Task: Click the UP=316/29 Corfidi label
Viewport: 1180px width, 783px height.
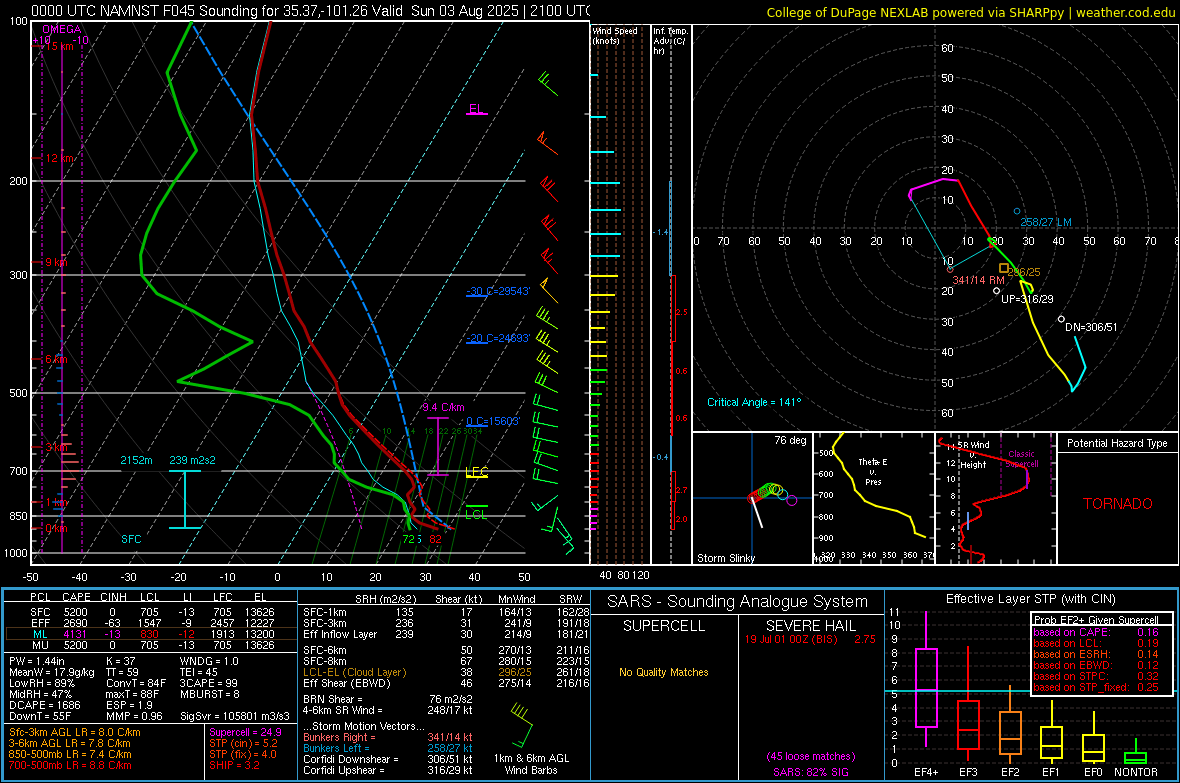Action: pyautogui.click(x=1027, y=299)
